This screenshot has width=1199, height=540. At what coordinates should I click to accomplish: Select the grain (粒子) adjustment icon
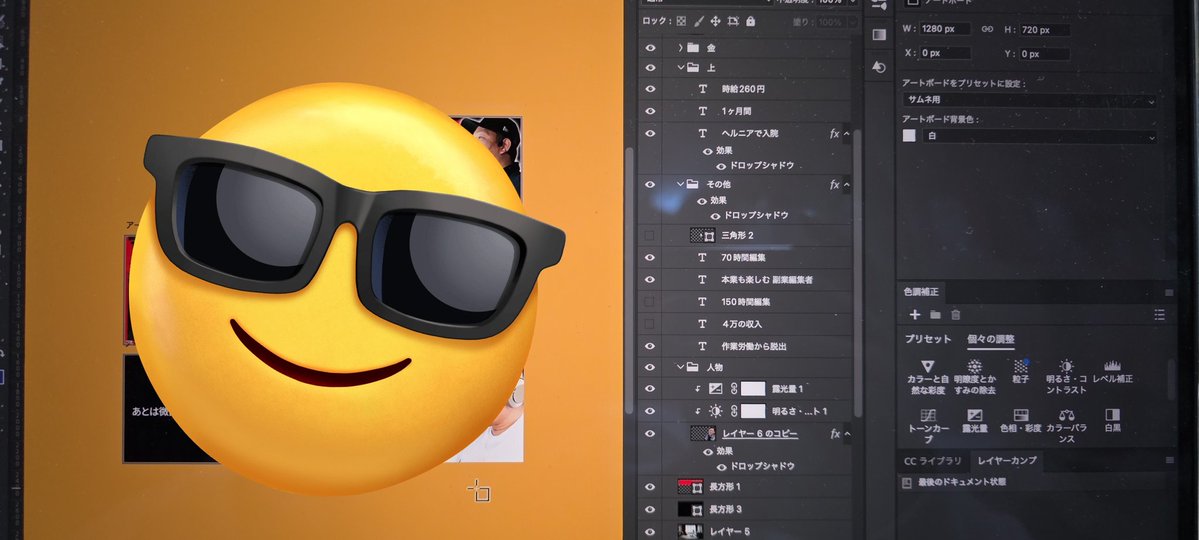coord(1021,366)
